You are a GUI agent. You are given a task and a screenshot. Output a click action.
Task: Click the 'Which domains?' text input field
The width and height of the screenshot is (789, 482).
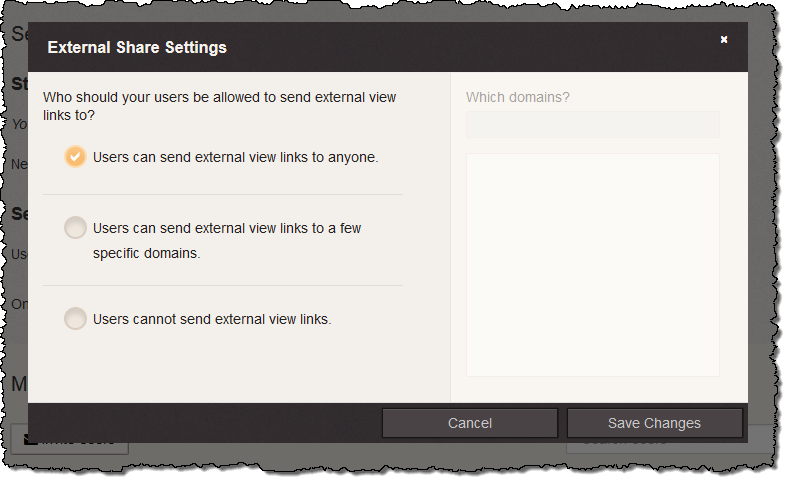click(x=592, y=124)
